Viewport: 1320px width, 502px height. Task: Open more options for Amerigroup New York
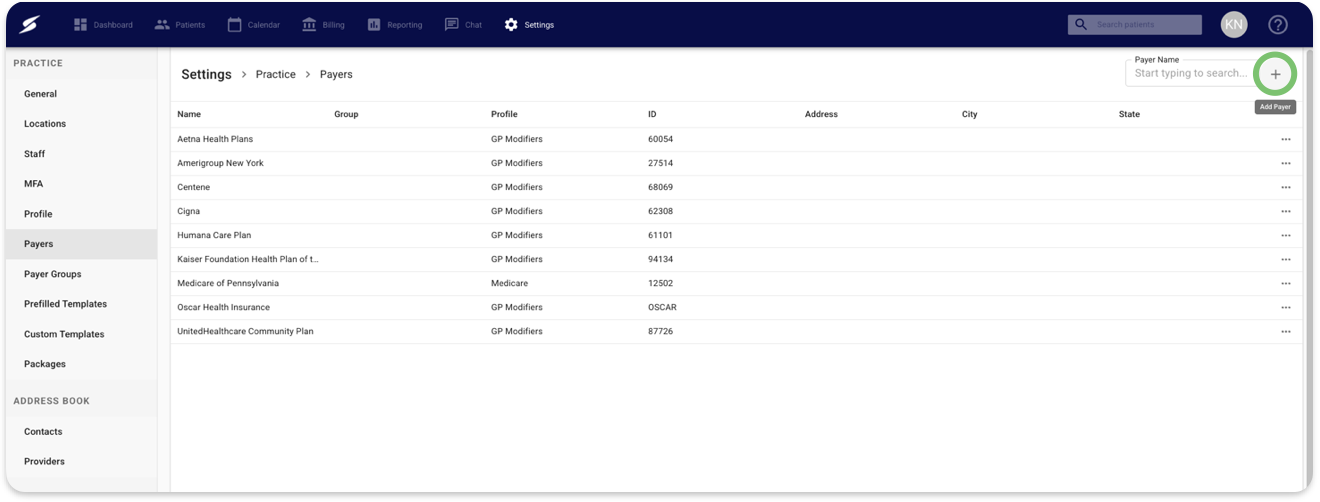coord(1286,163)
